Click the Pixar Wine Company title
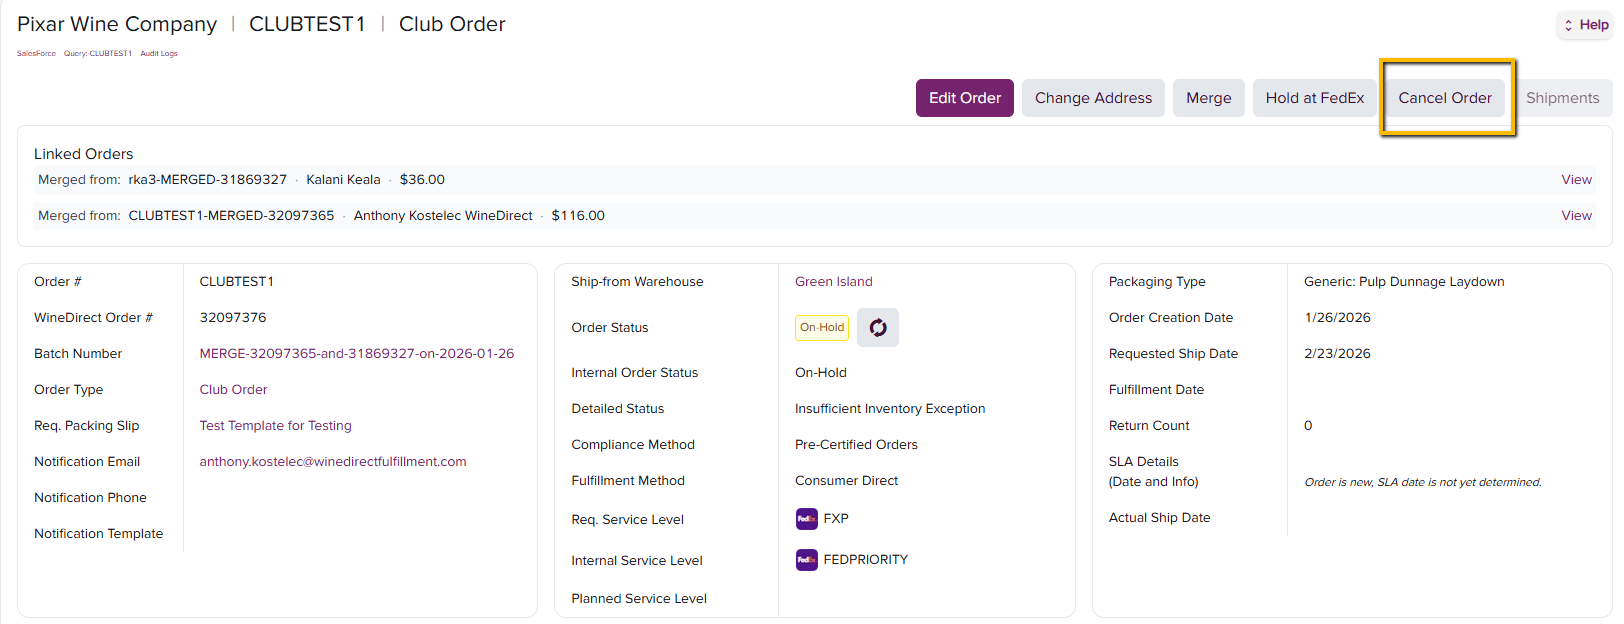The width and height of the screenshot is (1624, 624). pyautogui.click(x=117, y=24)
